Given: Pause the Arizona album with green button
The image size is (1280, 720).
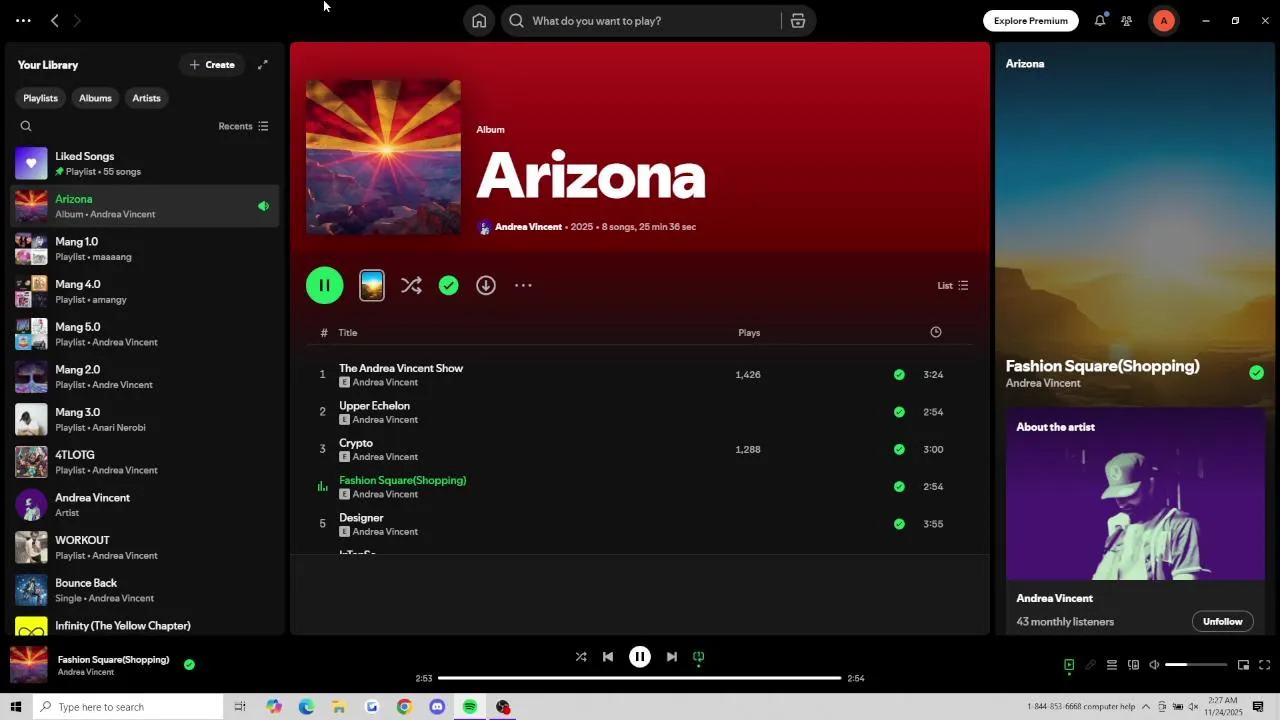Looking at the screenshot, I should (x=325, y=285).
